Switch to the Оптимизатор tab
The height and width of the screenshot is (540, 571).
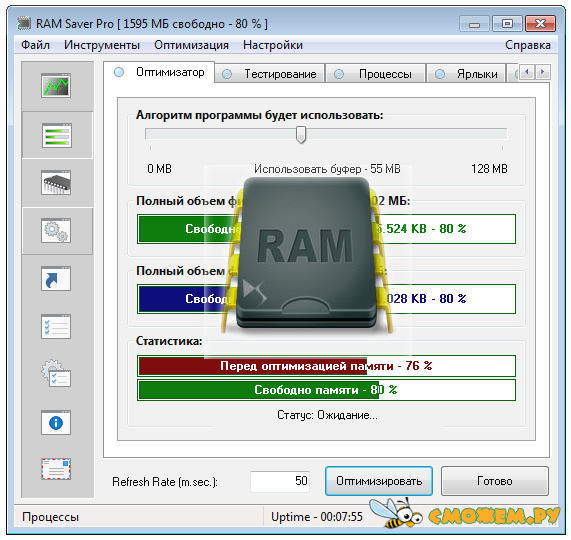point(159,72)
